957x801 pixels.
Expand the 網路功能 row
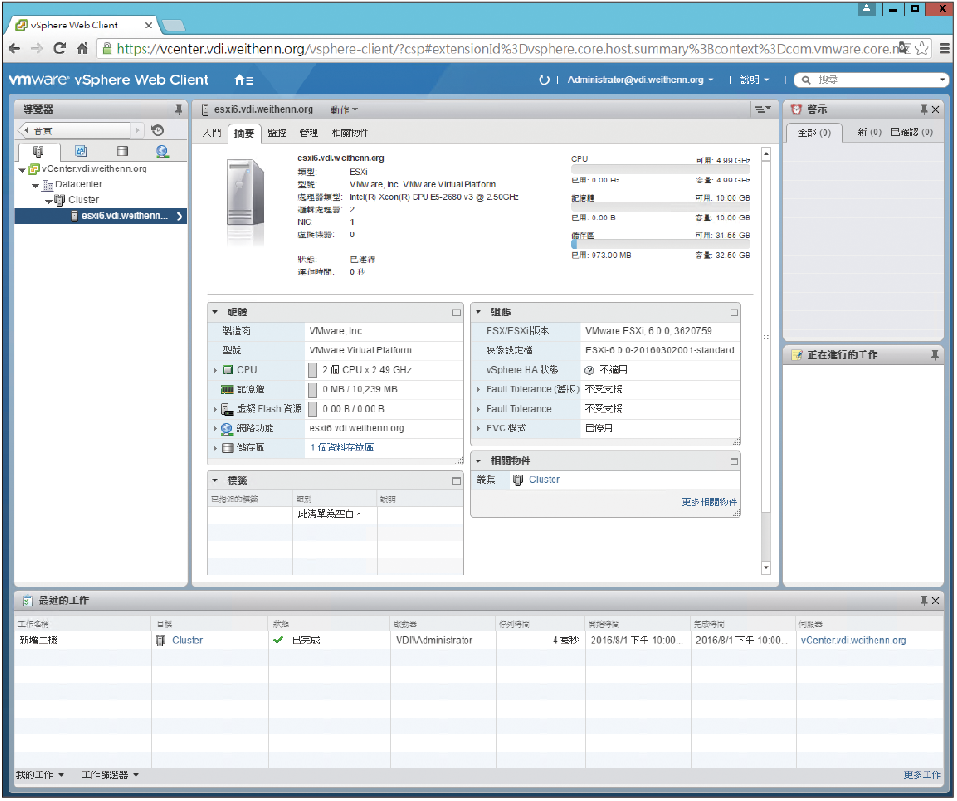point(215,429)
